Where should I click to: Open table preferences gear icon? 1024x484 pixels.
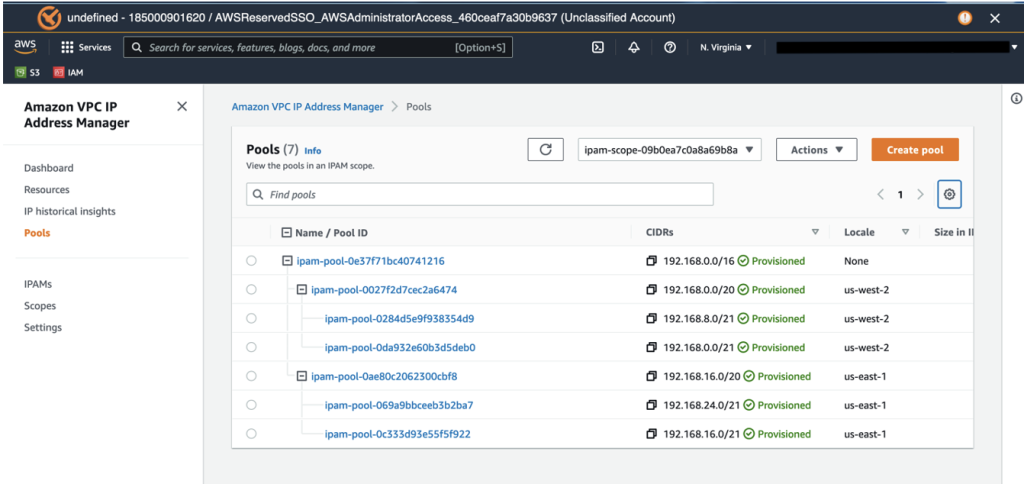coord(950,194)
